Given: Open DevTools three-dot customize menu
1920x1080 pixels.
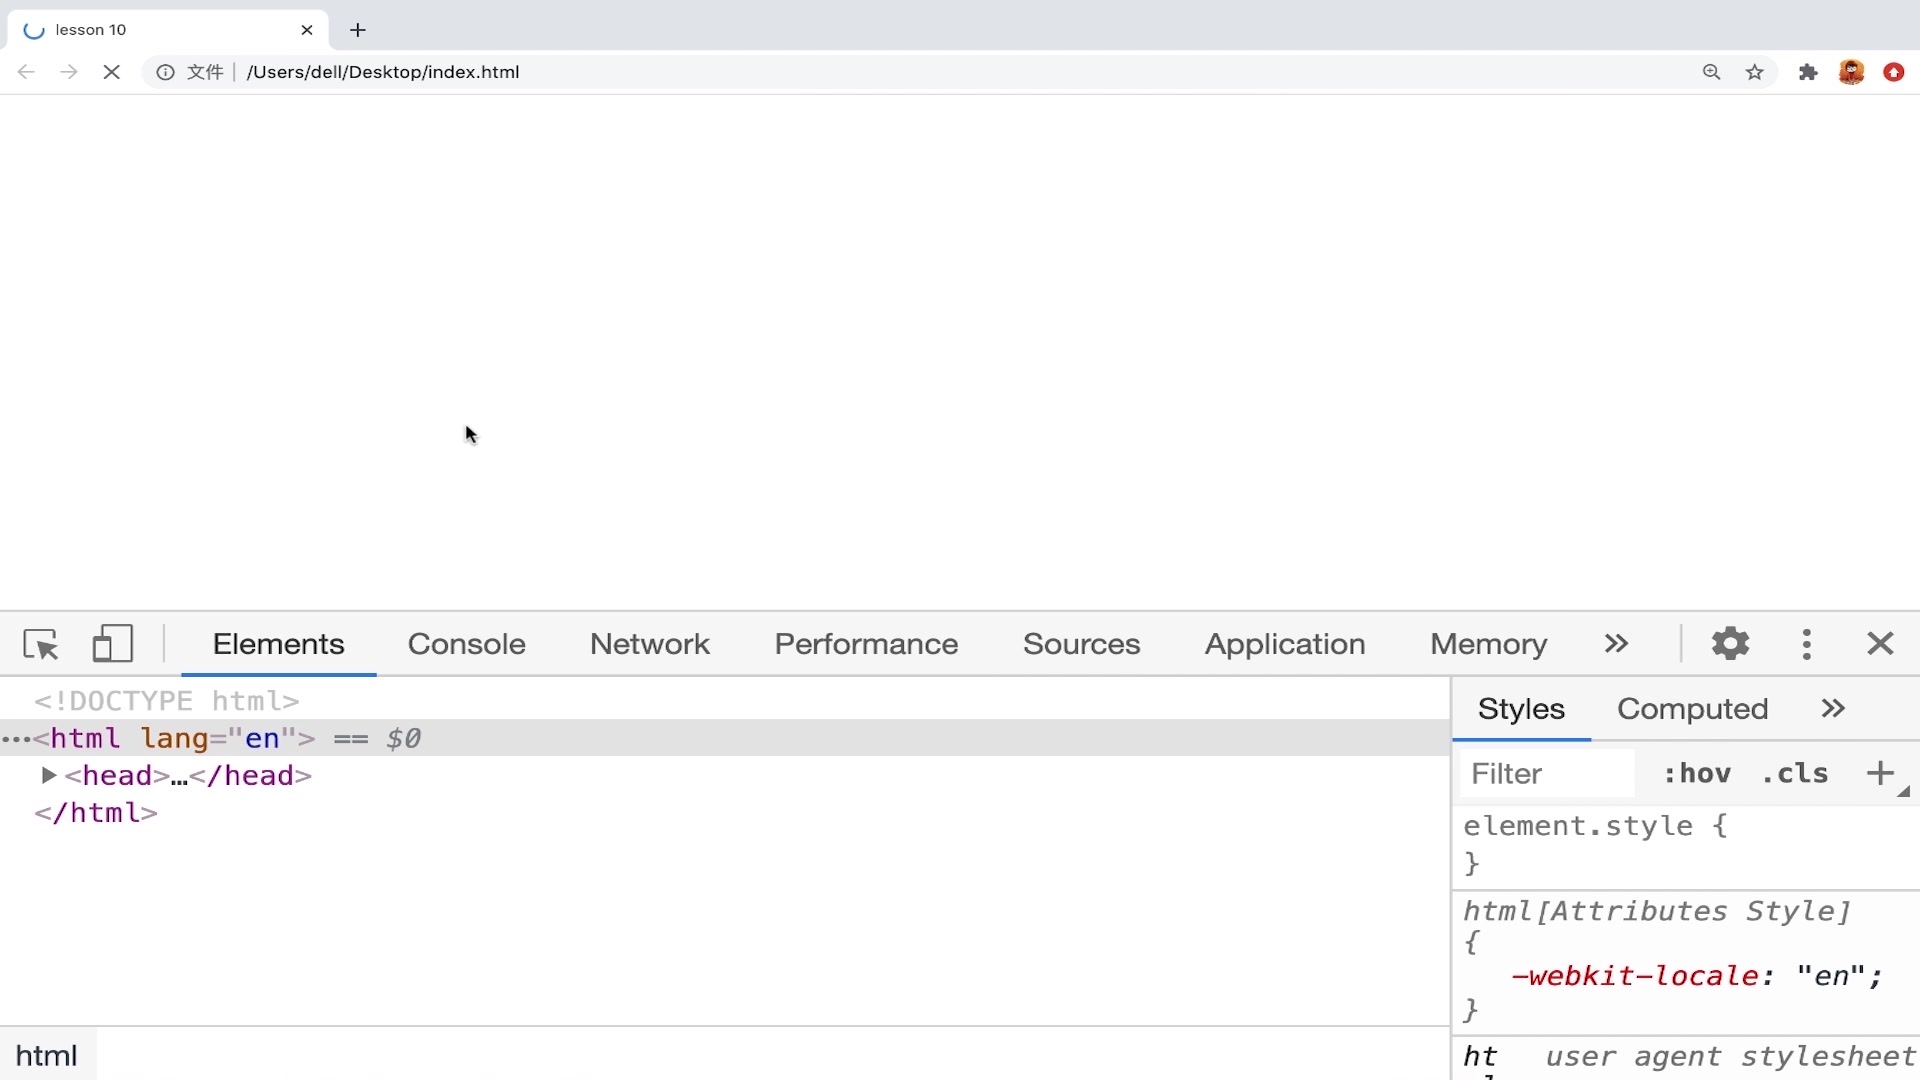Looking at the screenshot, I should (x=1806, y=644).
